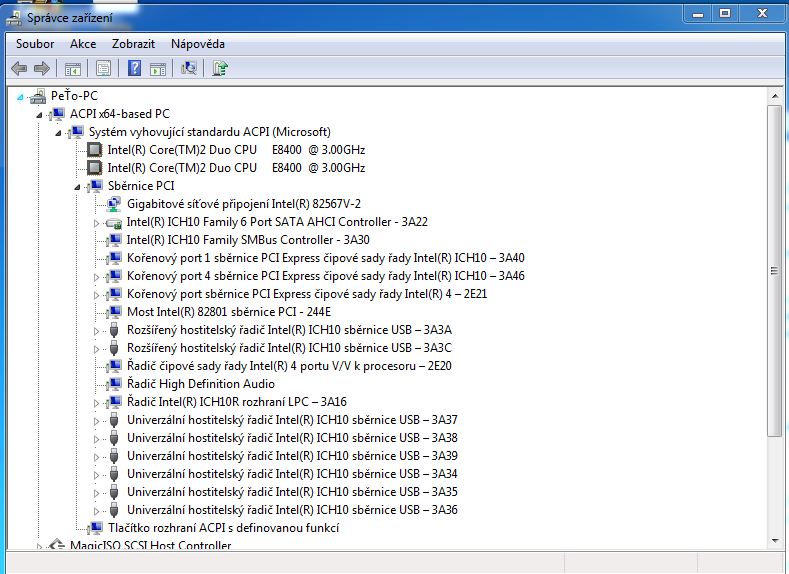Select Rozšířený hostitelský řadič USB 3A3C

click(x=289, y=348)
